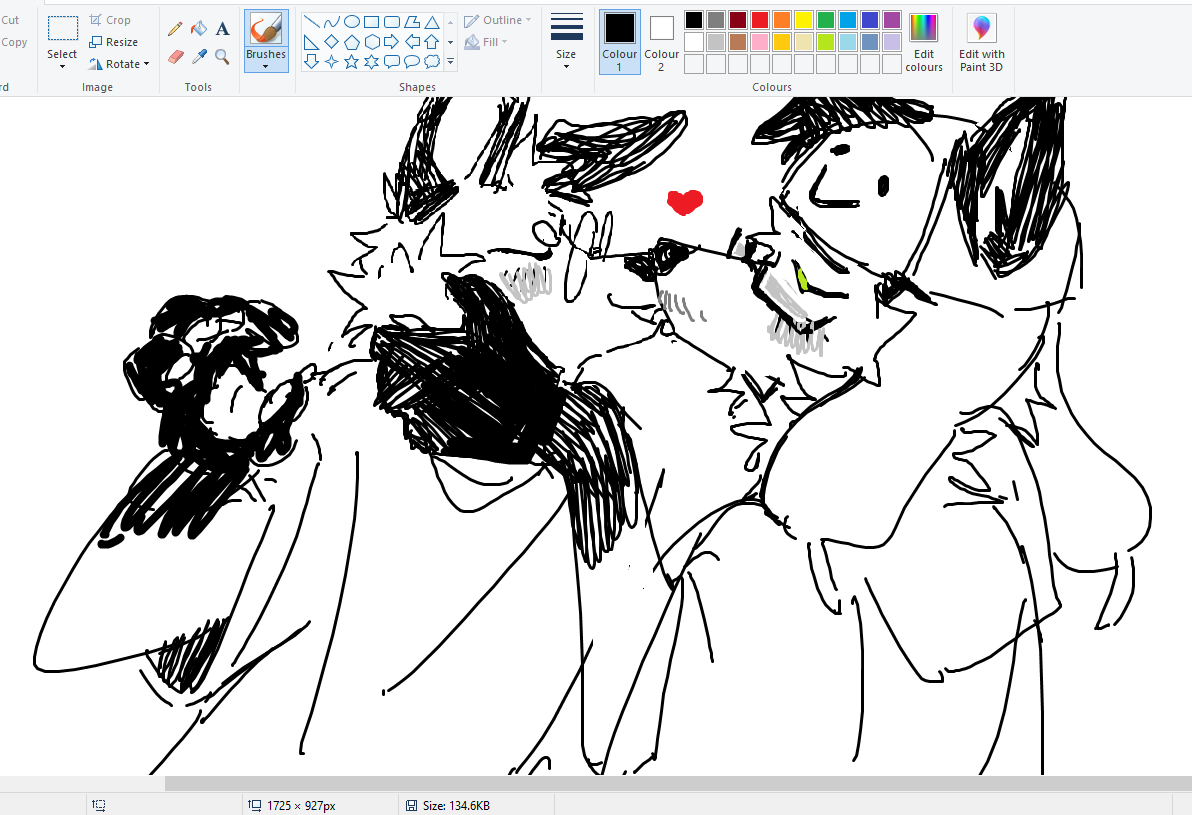Image resolution: width=1192 pixels, height=815 pixels.
Task: Open the Brushes dropdown arrow
Action: click(266, 67)
